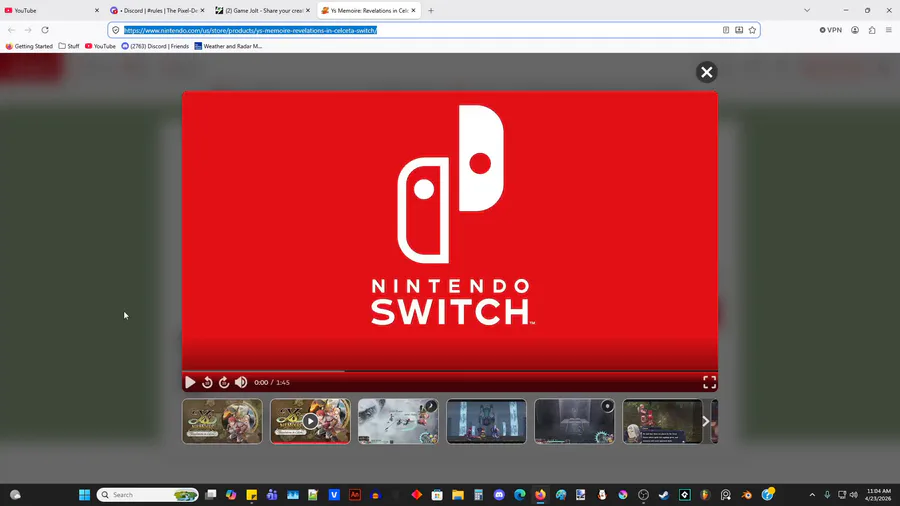Open the clock and calendar flyout
900x506 pixels.
[x=878, y=495]
